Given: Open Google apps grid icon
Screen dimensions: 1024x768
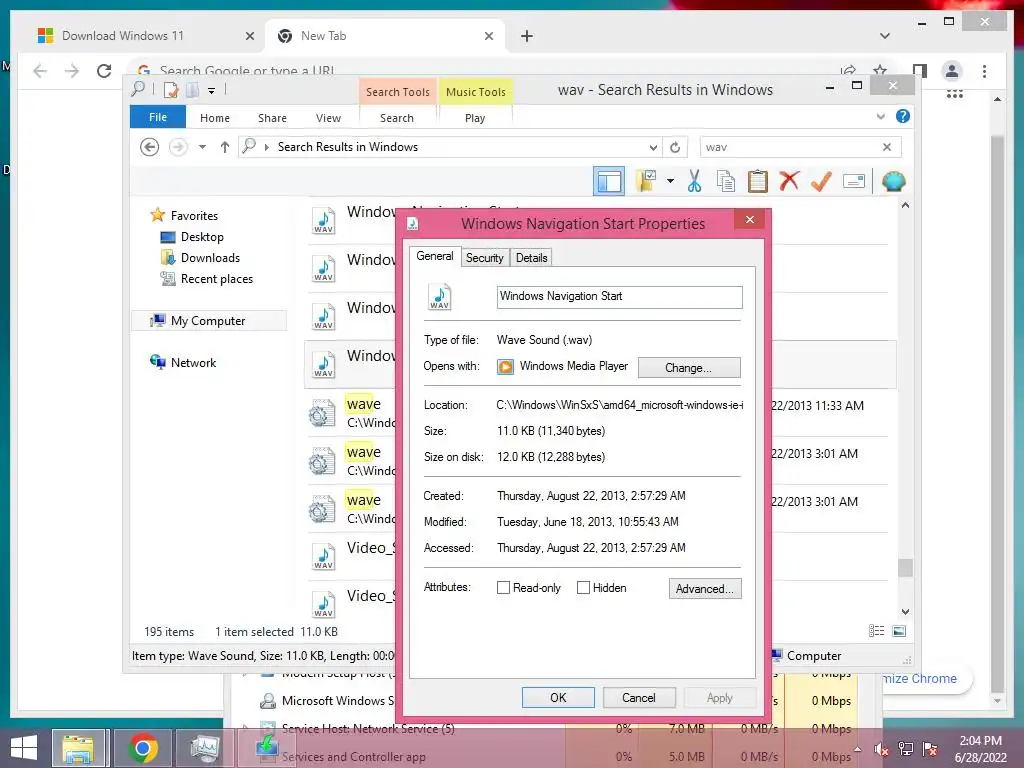Looking at the screenshot, I should click(955, 95).
